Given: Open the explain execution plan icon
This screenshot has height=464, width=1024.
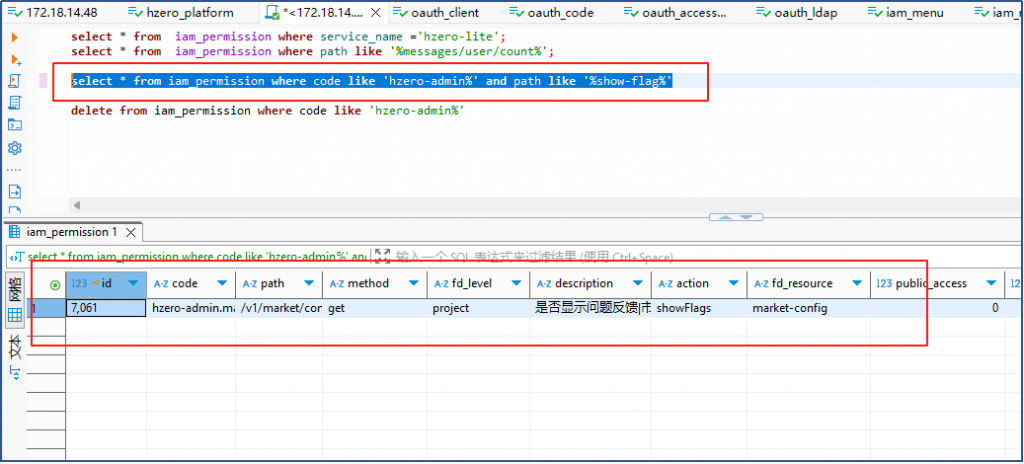Looking at the screenshot, I should point(15,103).
